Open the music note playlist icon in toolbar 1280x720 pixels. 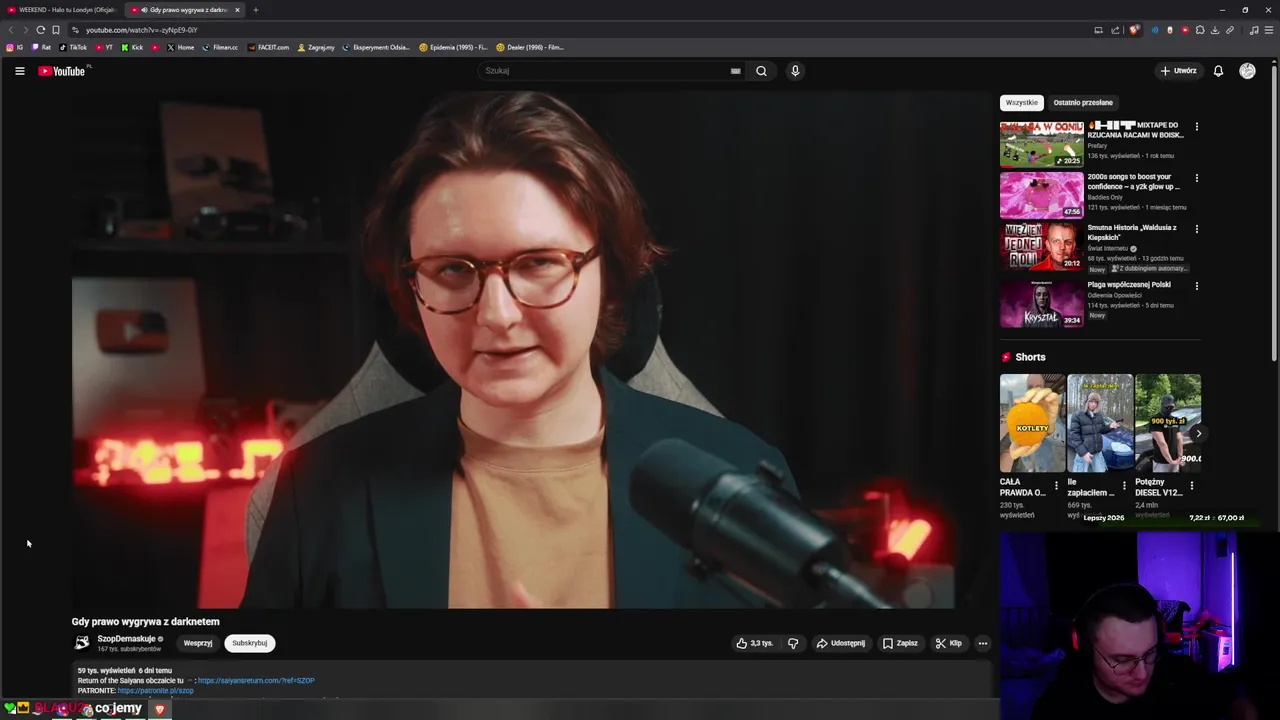point(1254,30)
